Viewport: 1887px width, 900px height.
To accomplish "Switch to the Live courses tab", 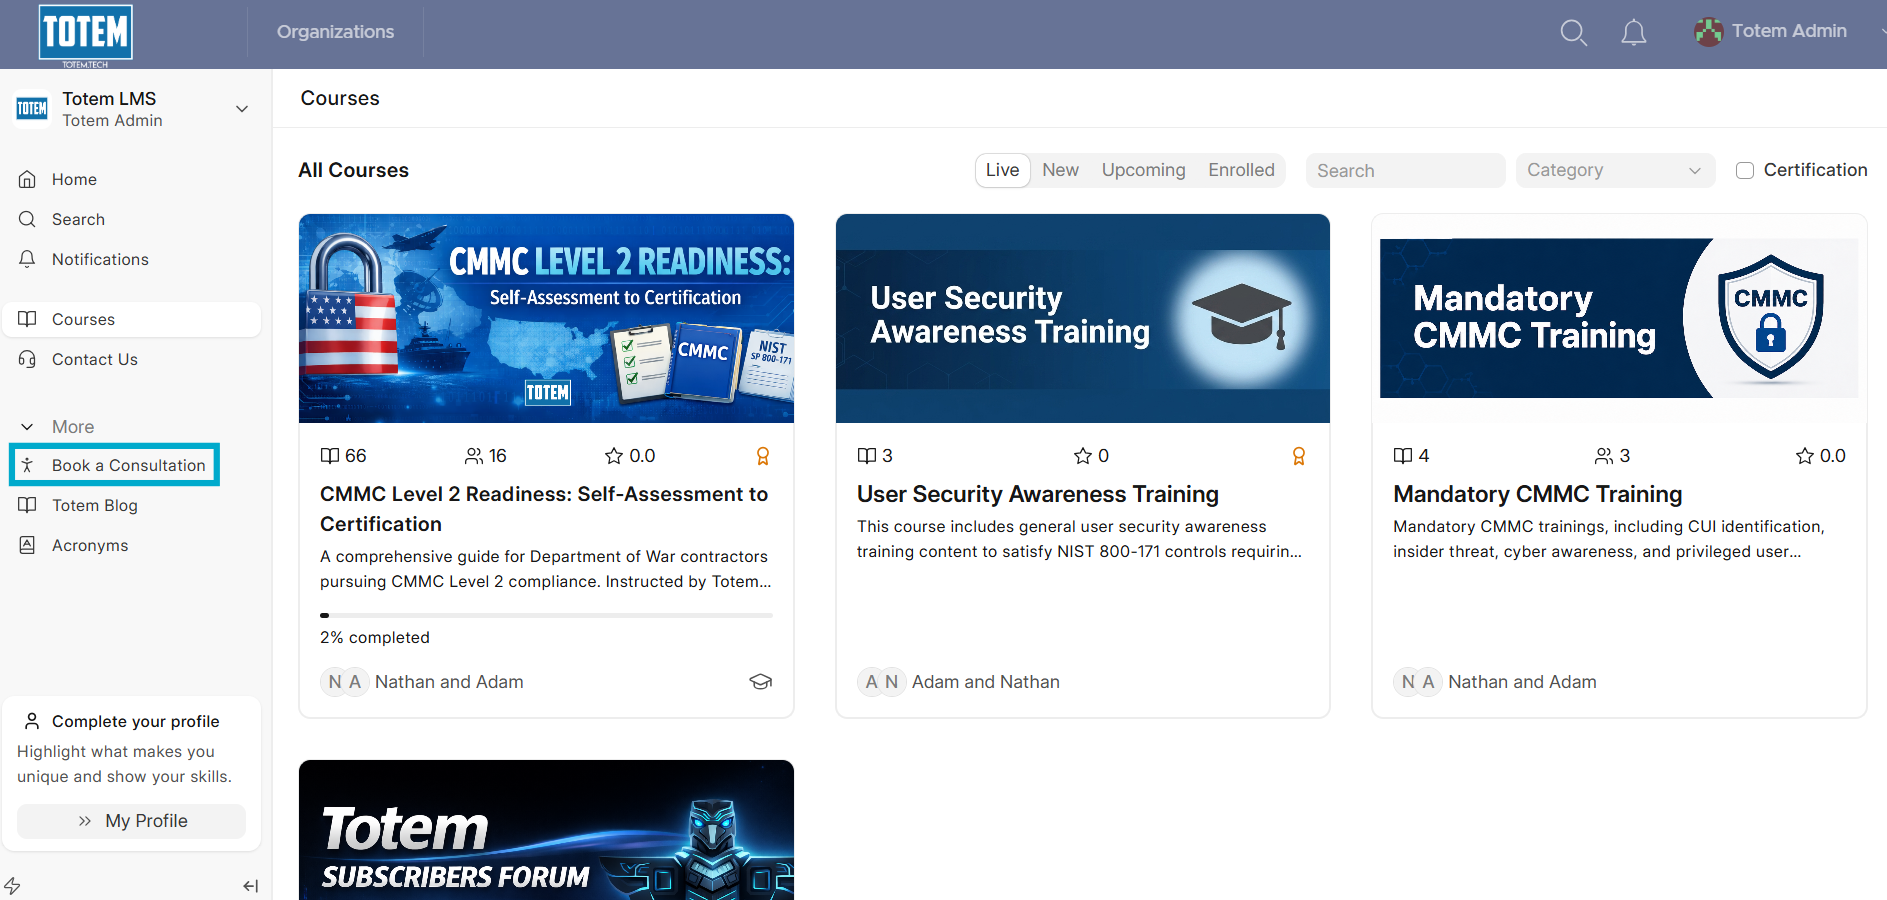I will click(1002, 170).
